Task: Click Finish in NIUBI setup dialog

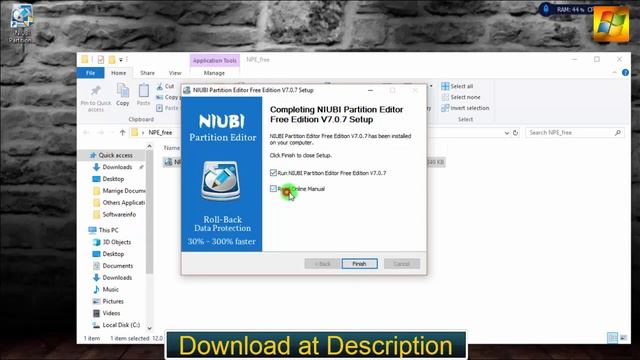Action: pyautogui.click(x=359, y=264)
